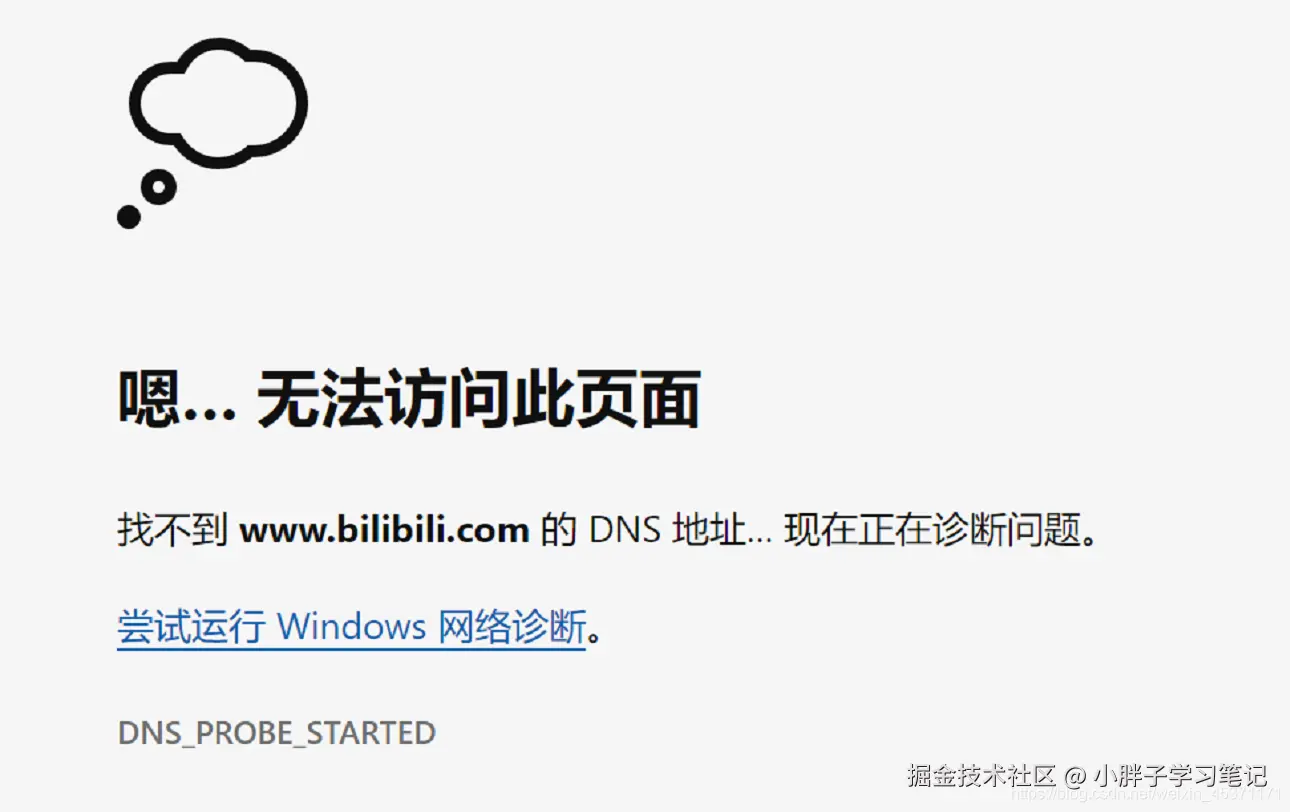The height and width of the screenshot is (812, 1290).
Task: Click 尝试运行 at the start of the link
Action: [x=191, y=628]
